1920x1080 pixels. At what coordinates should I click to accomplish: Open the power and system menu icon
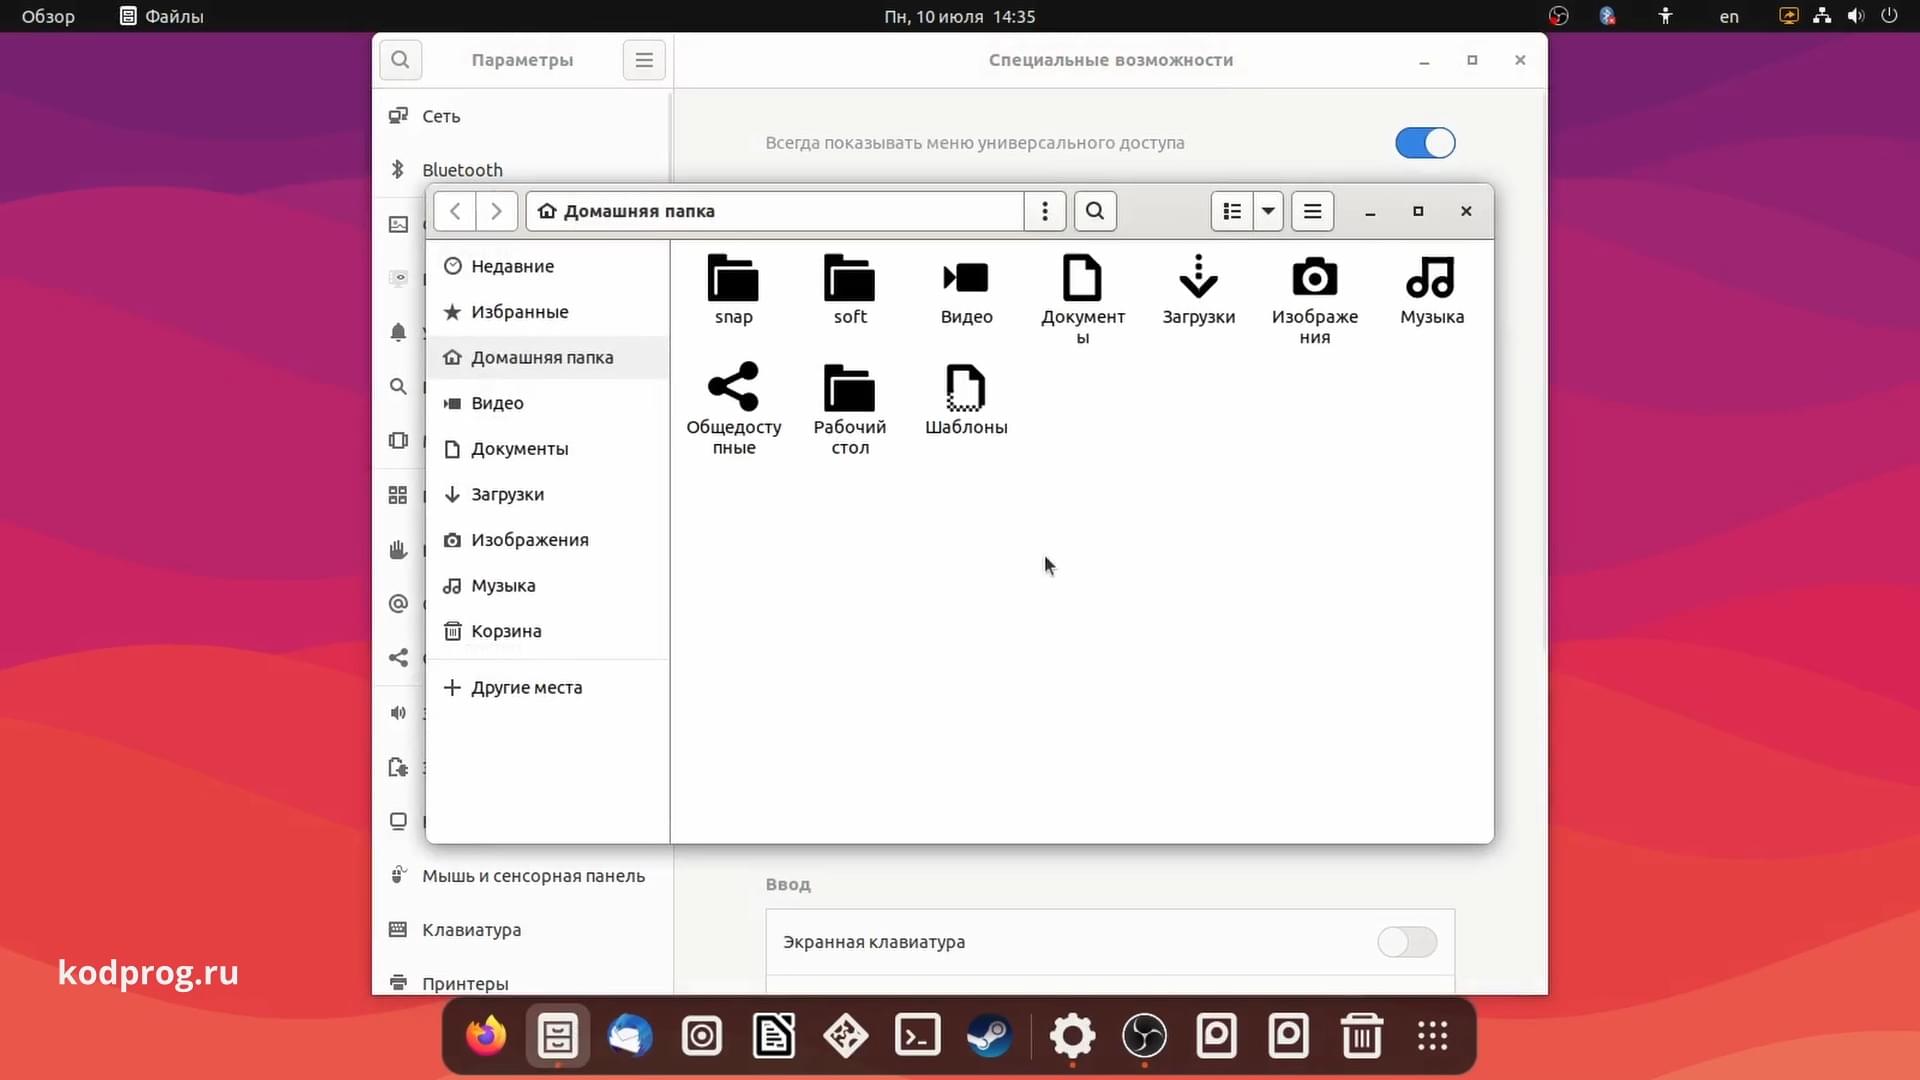coord(1889,16)
